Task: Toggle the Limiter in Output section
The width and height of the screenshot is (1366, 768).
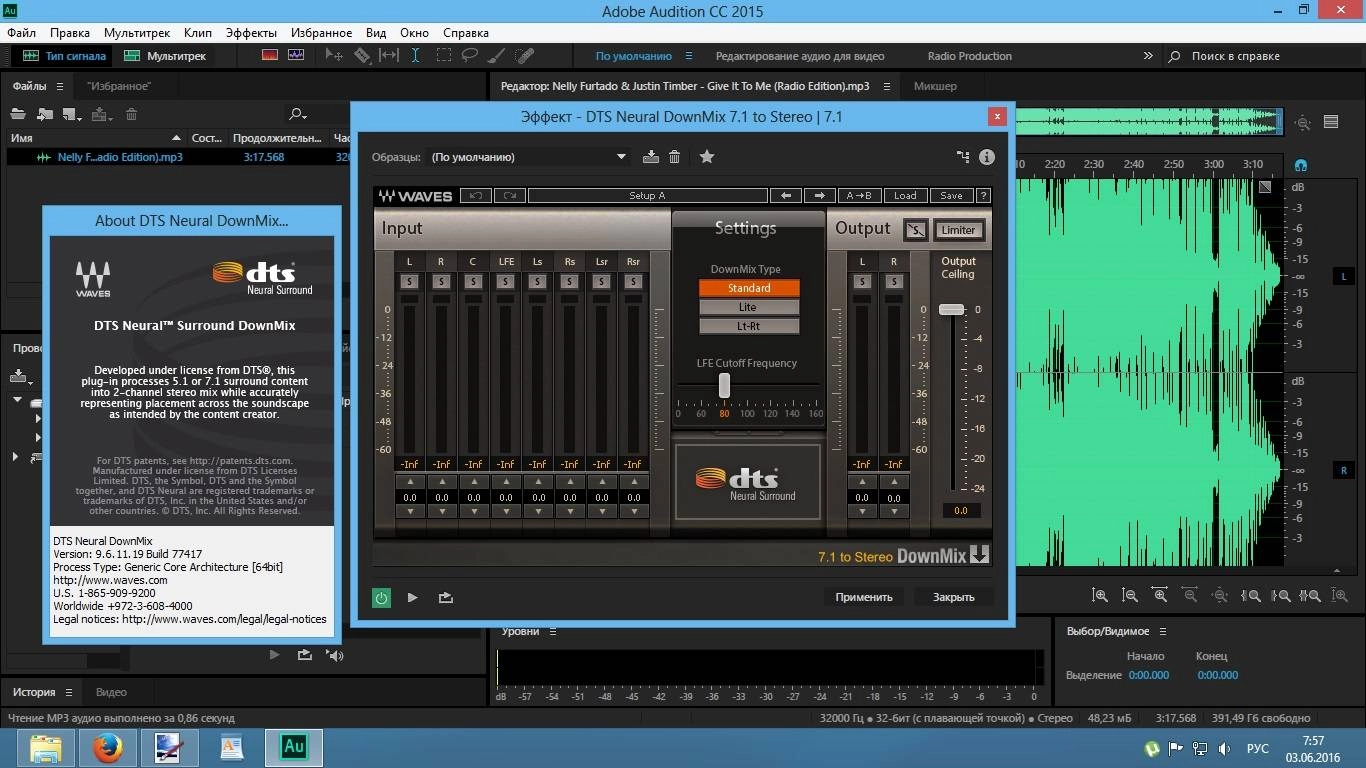Action: click(958, 230)
